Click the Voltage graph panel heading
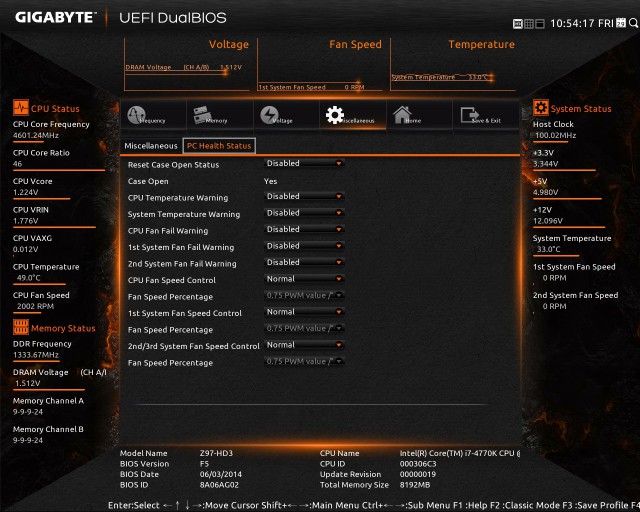Screen dimensions: 640x512 point(229,44)
